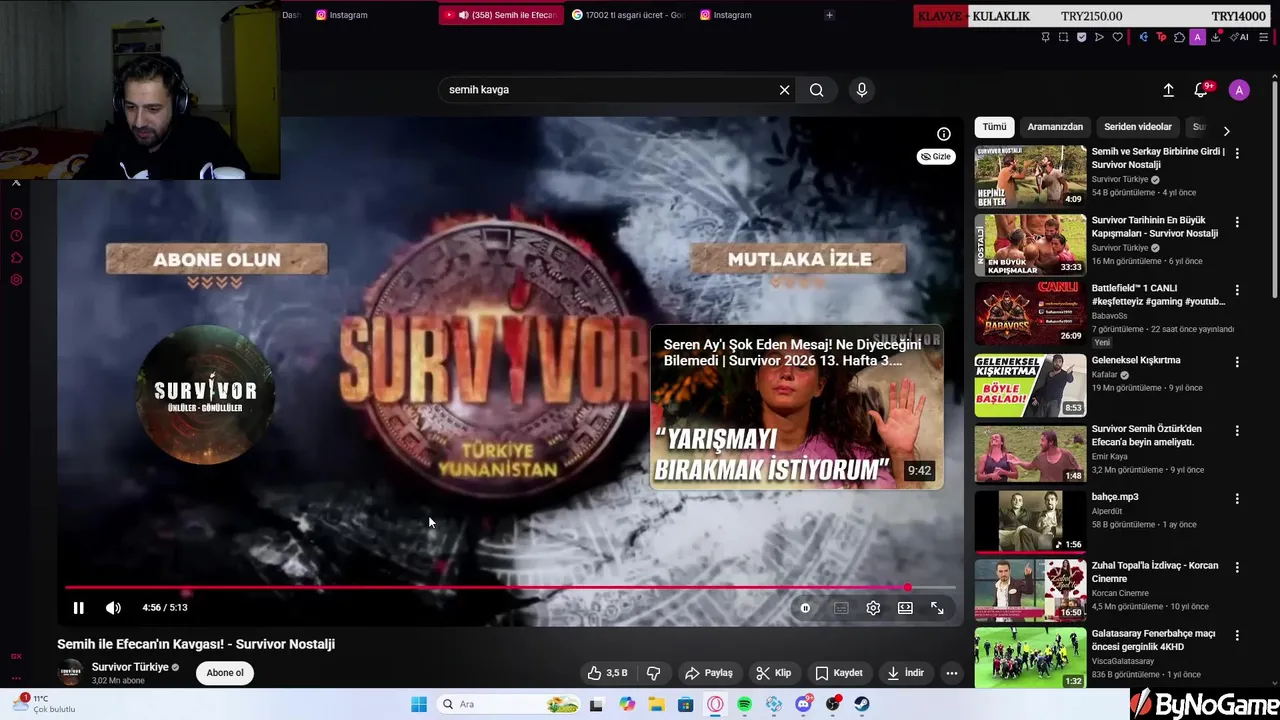Viewport: 1280px width, 720px height.
Task: Open YouTube notifications bell
Action: pyautogui.click(x=1202, y=90)
